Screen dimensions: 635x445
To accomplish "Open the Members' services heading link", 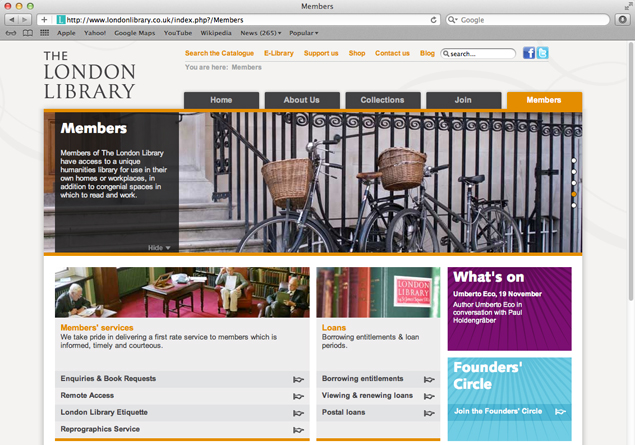I will click(x=97, y=328).
